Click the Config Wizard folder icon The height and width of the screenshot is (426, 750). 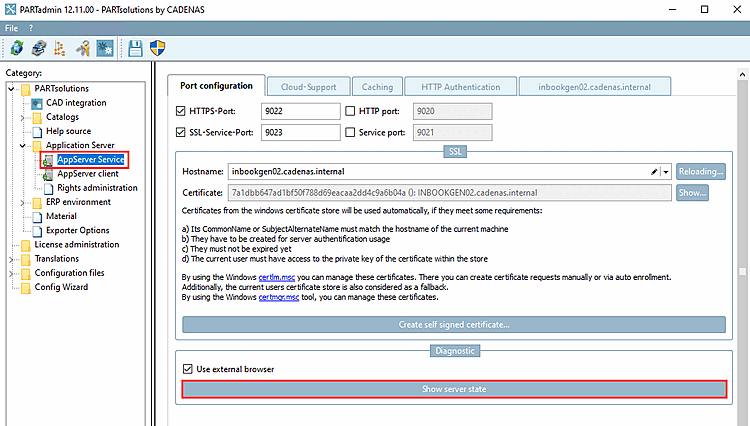(x=26, y=288)
